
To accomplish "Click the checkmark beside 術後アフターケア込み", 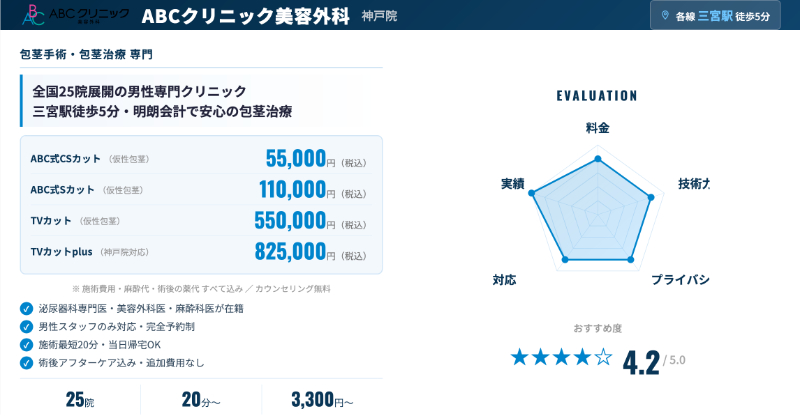I will (26, 362).
